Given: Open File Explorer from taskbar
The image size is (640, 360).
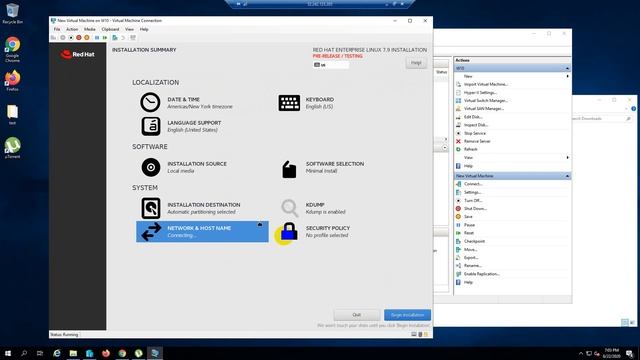Looking at the screenshot, I should coord(73,353).
